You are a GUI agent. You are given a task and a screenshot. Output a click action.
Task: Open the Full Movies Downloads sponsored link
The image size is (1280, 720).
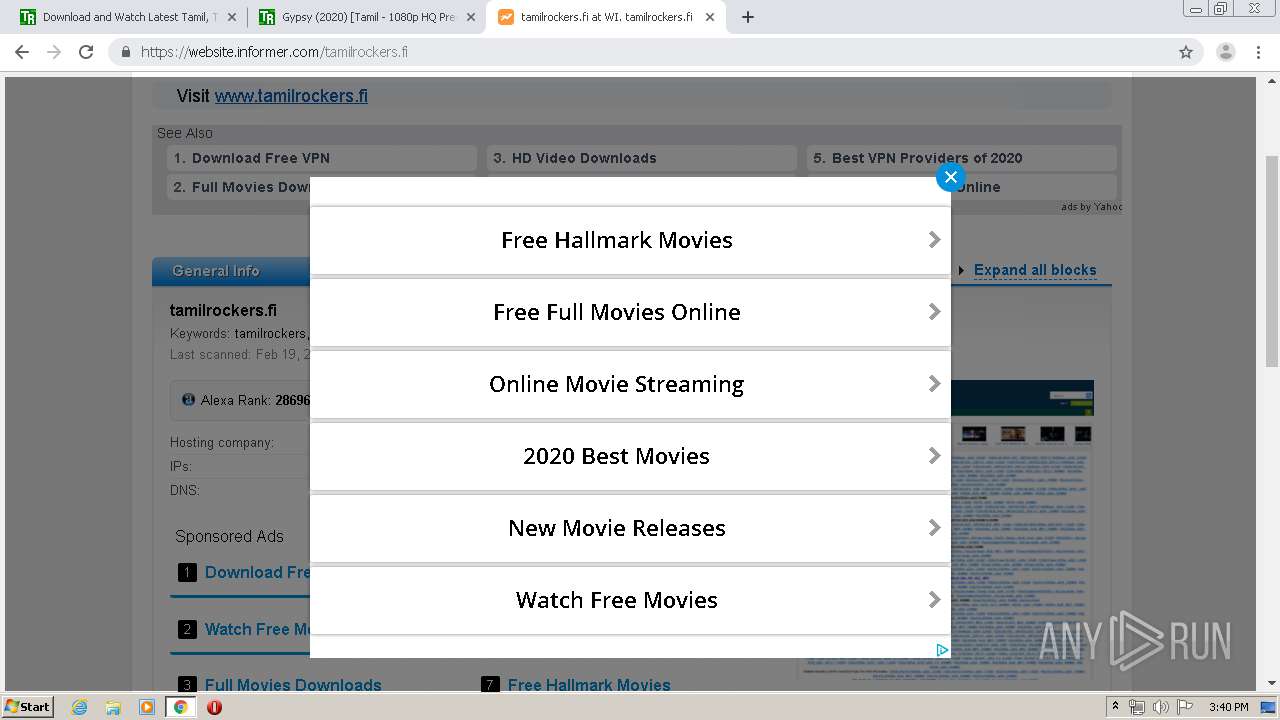293,685
